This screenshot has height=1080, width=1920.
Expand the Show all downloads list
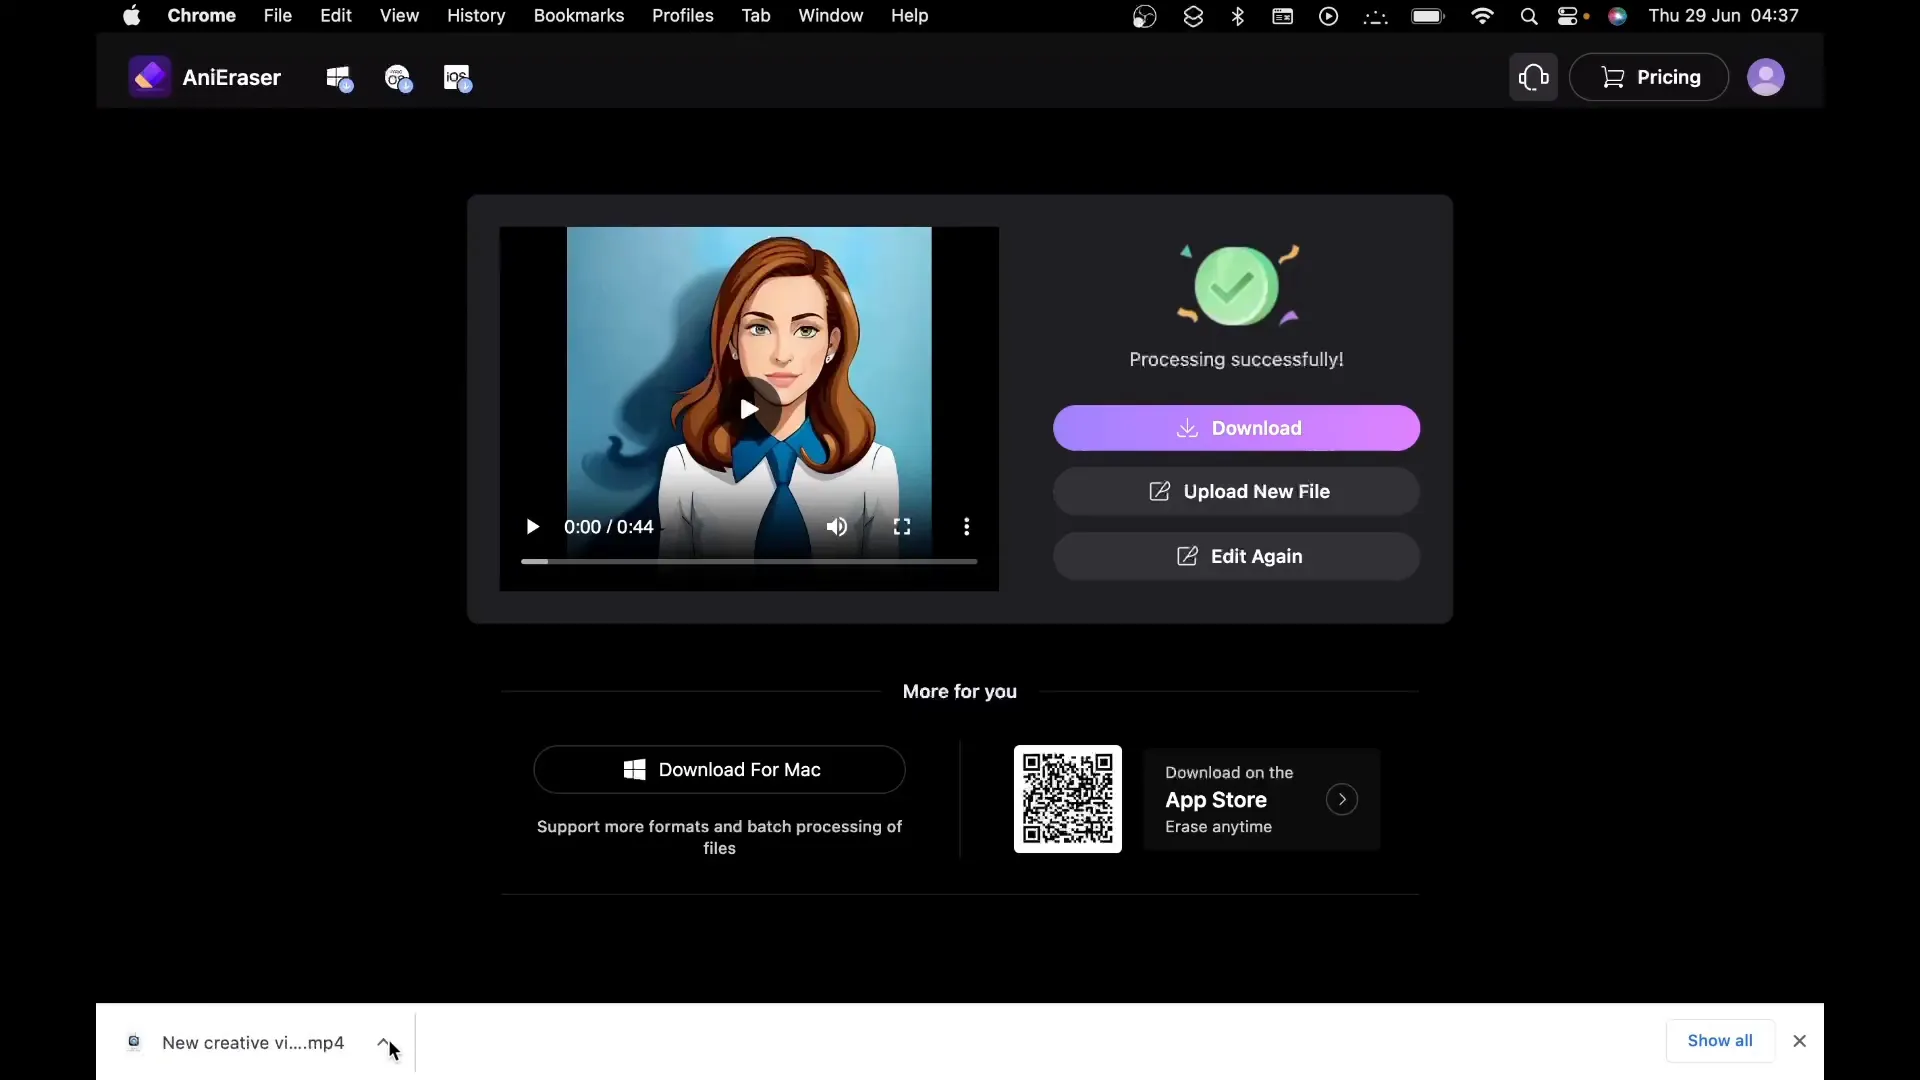pyautogui.click(x=1720, y=1040)
